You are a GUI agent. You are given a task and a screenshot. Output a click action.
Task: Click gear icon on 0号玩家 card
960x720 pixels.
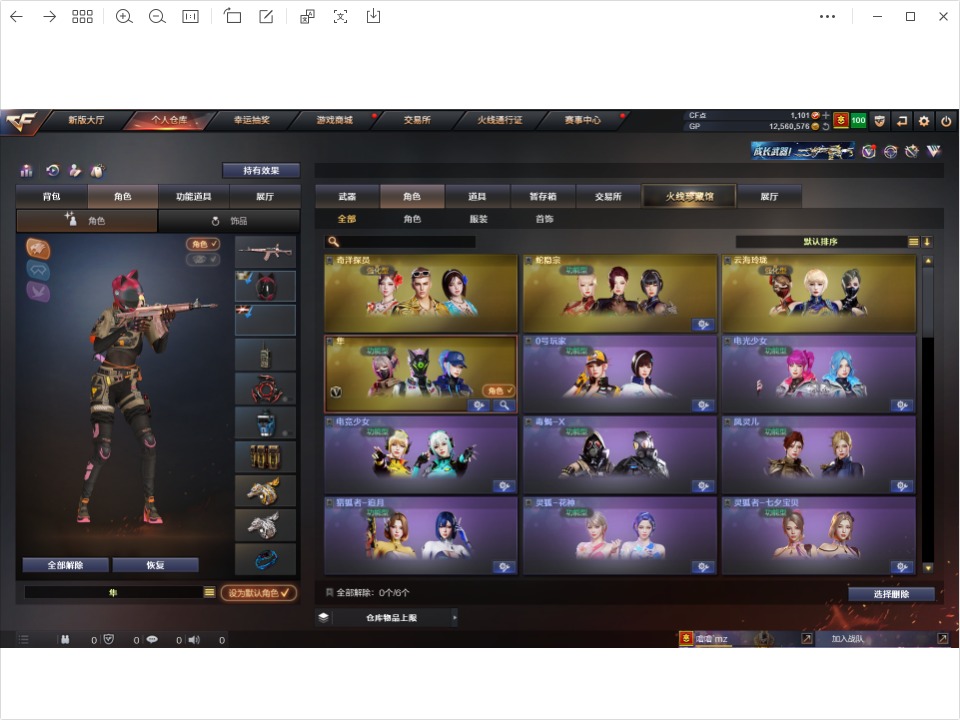click(x=703, y=405)
